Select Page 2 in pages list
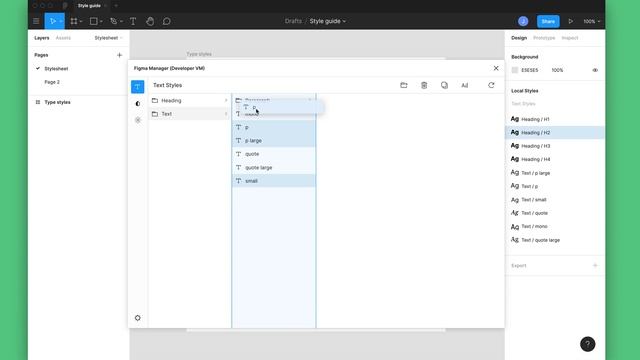 pos(52,82)
